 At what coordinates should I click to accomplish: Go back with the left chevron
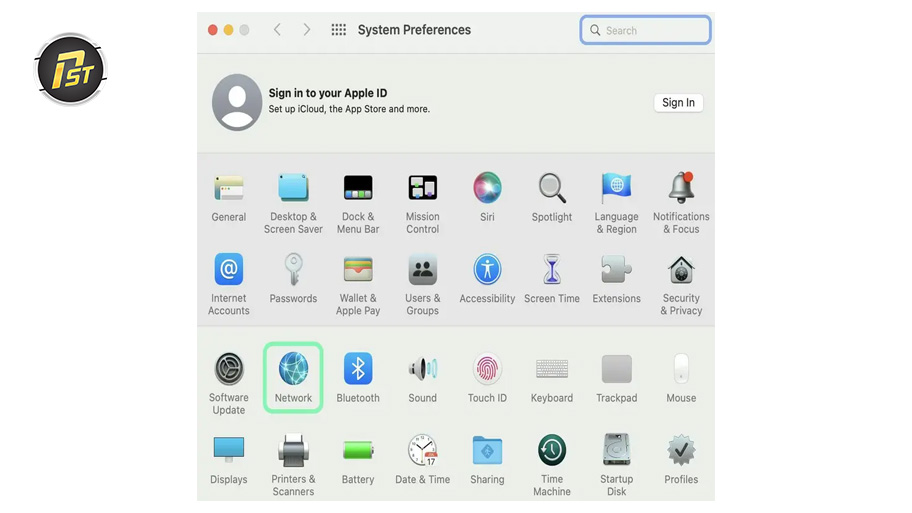click(277, 30)
